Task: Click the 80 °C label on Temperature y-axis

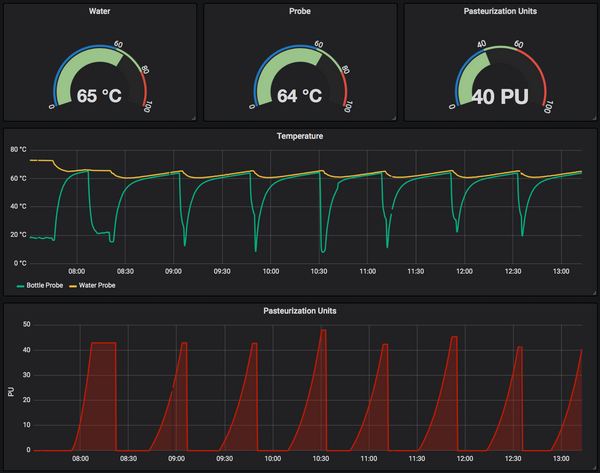Action: [18, 150]
